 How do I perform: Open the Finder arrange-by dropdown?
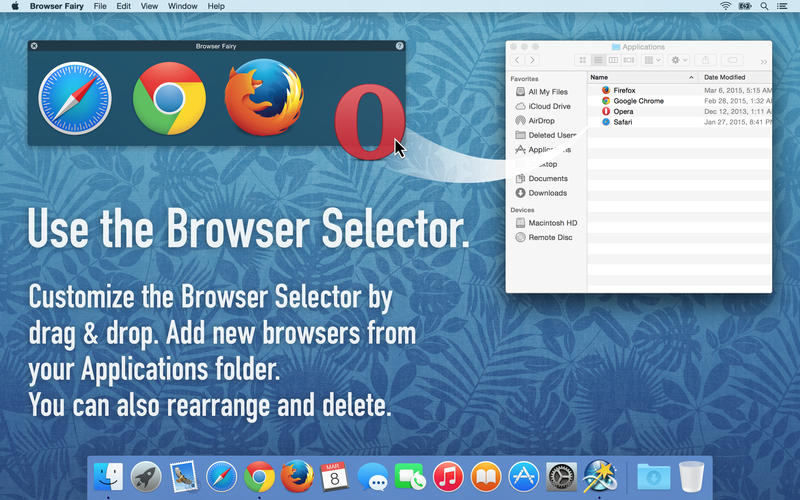point(651,61)
